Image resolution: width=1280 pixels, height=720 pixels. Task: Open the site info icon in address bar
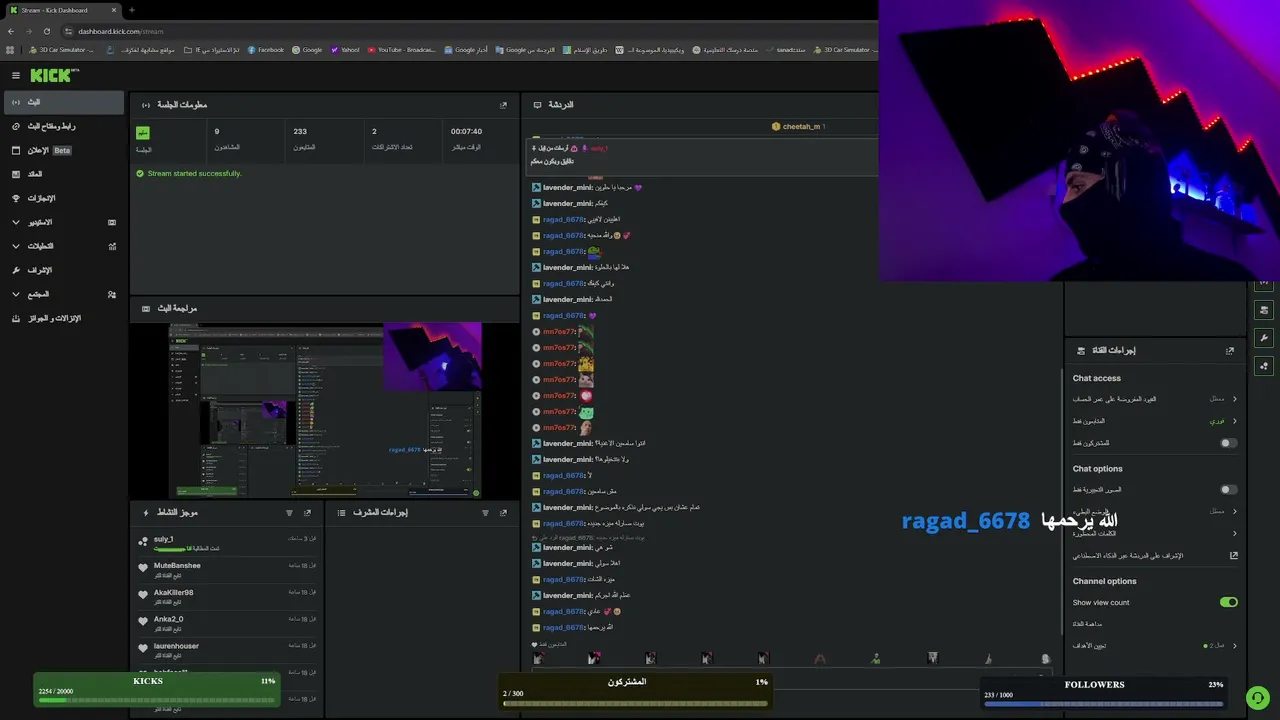[x=66, y=31]
